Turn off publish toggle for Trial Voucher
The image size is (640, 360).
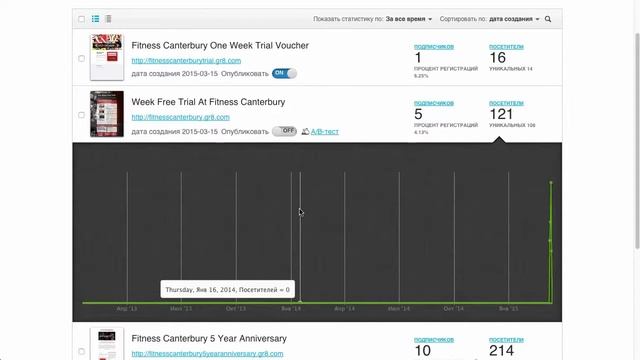(284, 73)
